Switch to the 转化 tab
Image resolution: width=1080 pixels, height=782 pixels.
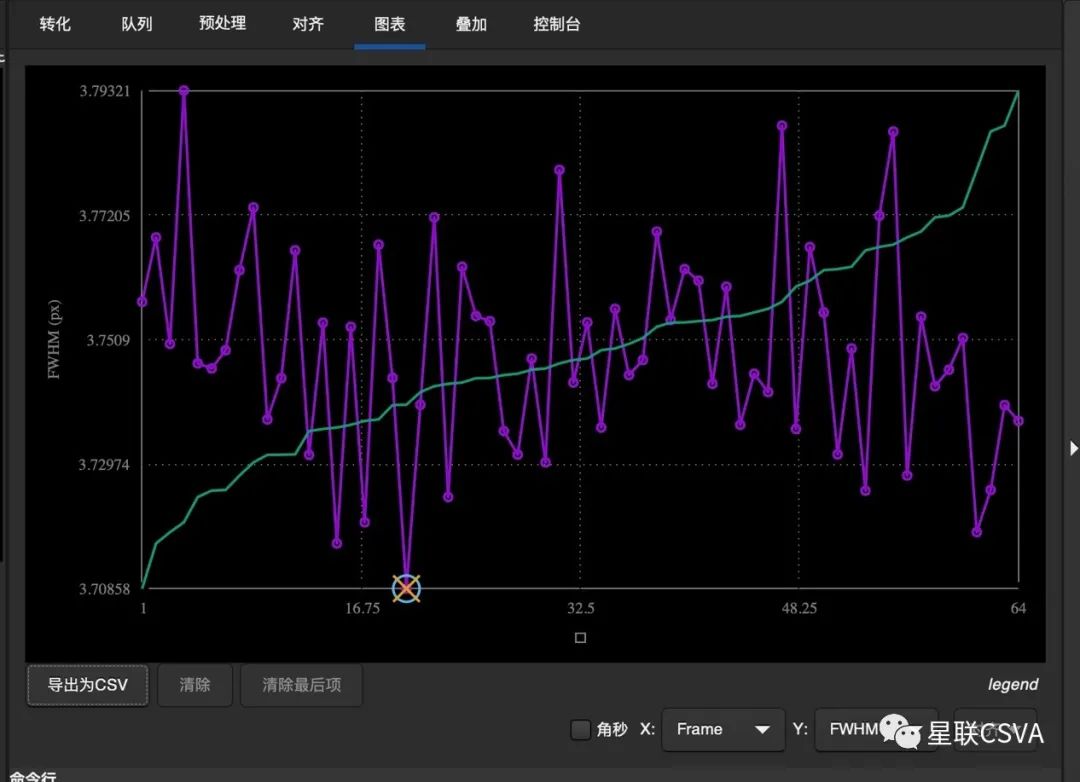click(55, 24)
